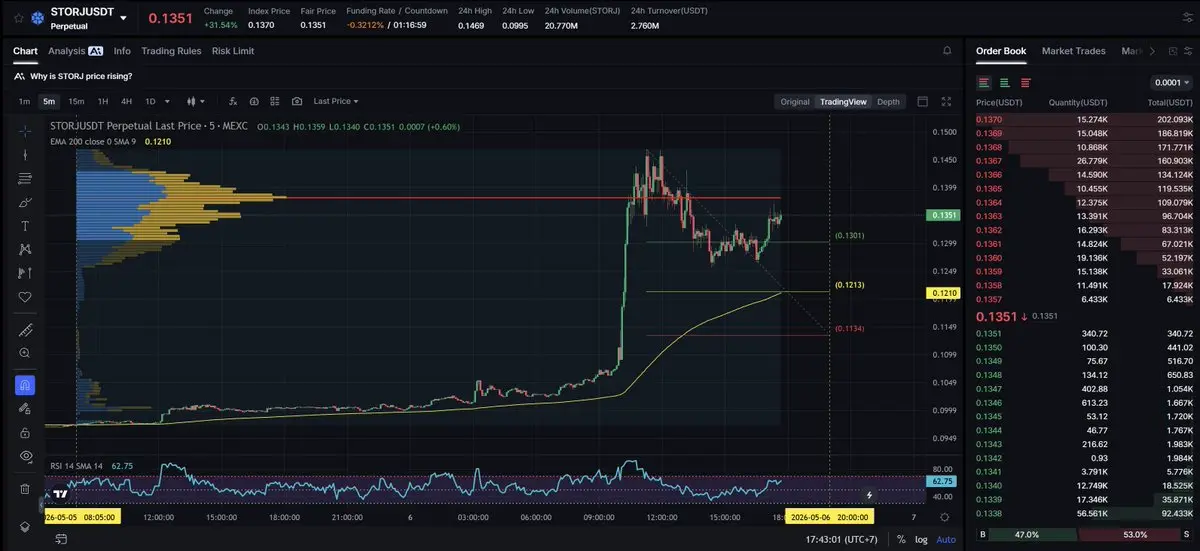The height and width of the screenshot is (551, 1200).
Task: Expand more timeframes dropdown after 1D
Action: [x=167, y=101]
